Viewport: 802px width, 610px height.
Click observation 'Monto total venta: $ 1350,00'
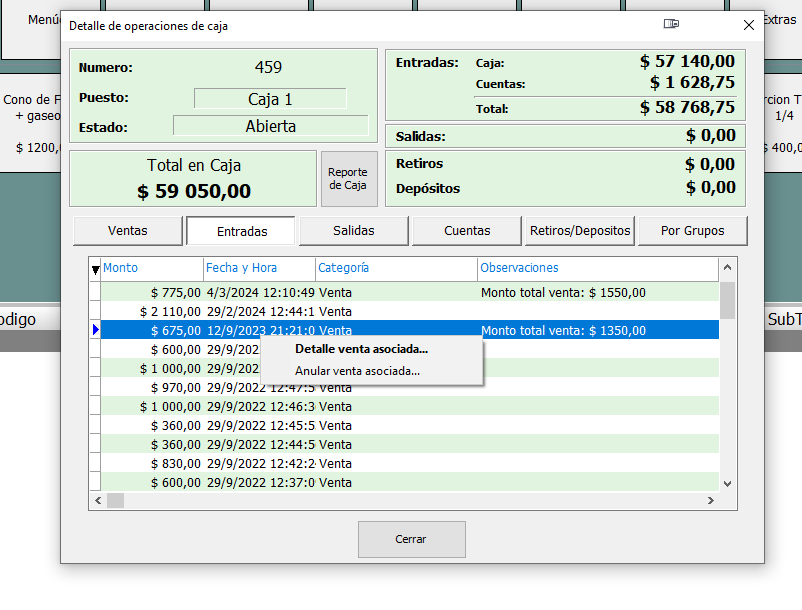pyautogui.click(x=563, y=330)
